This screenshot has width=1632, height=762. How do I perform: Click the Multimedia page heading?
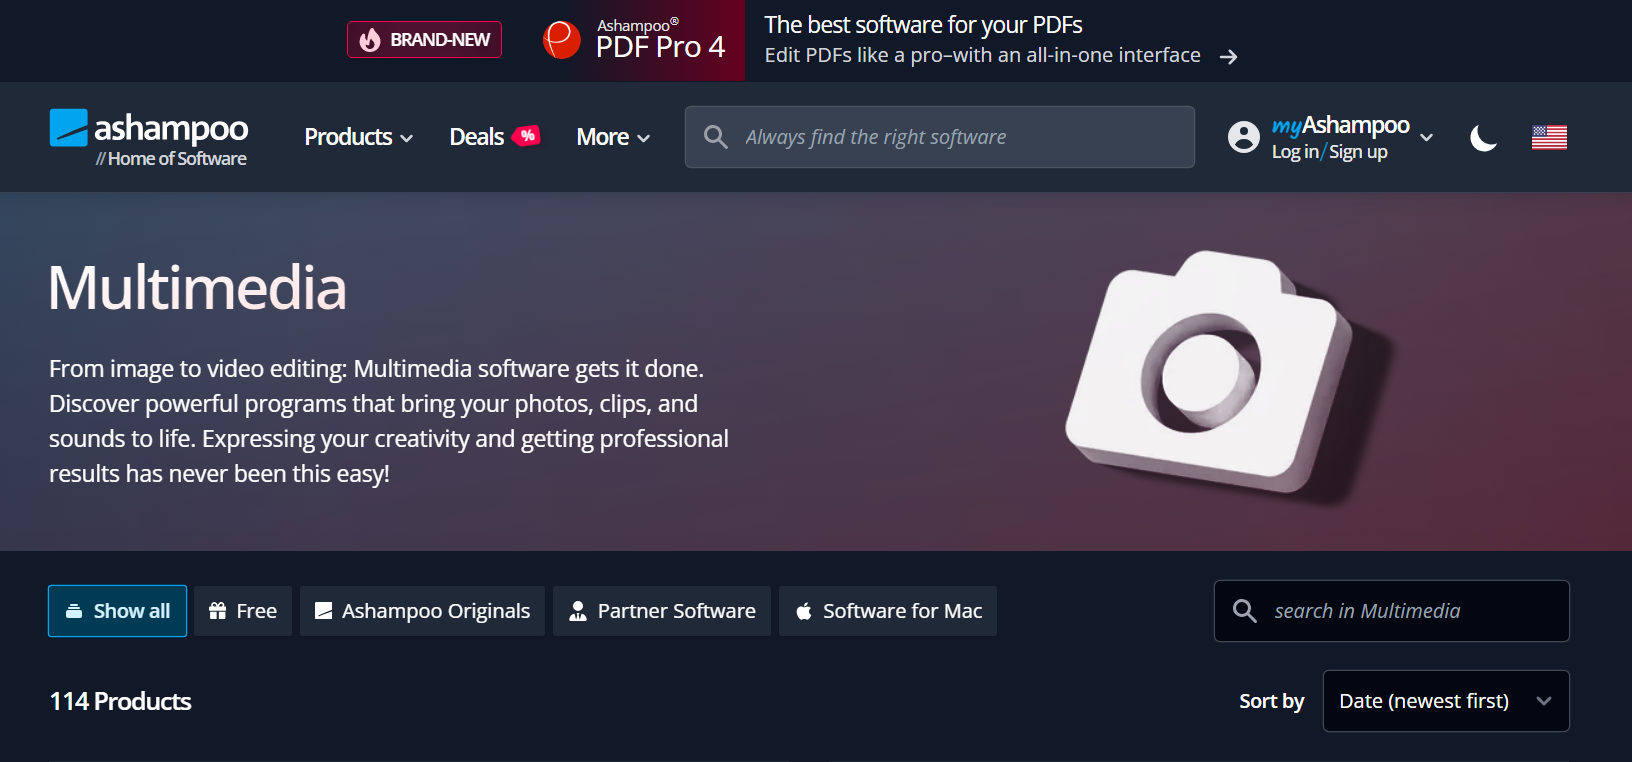pyautogui.click(x=197, y=288)
